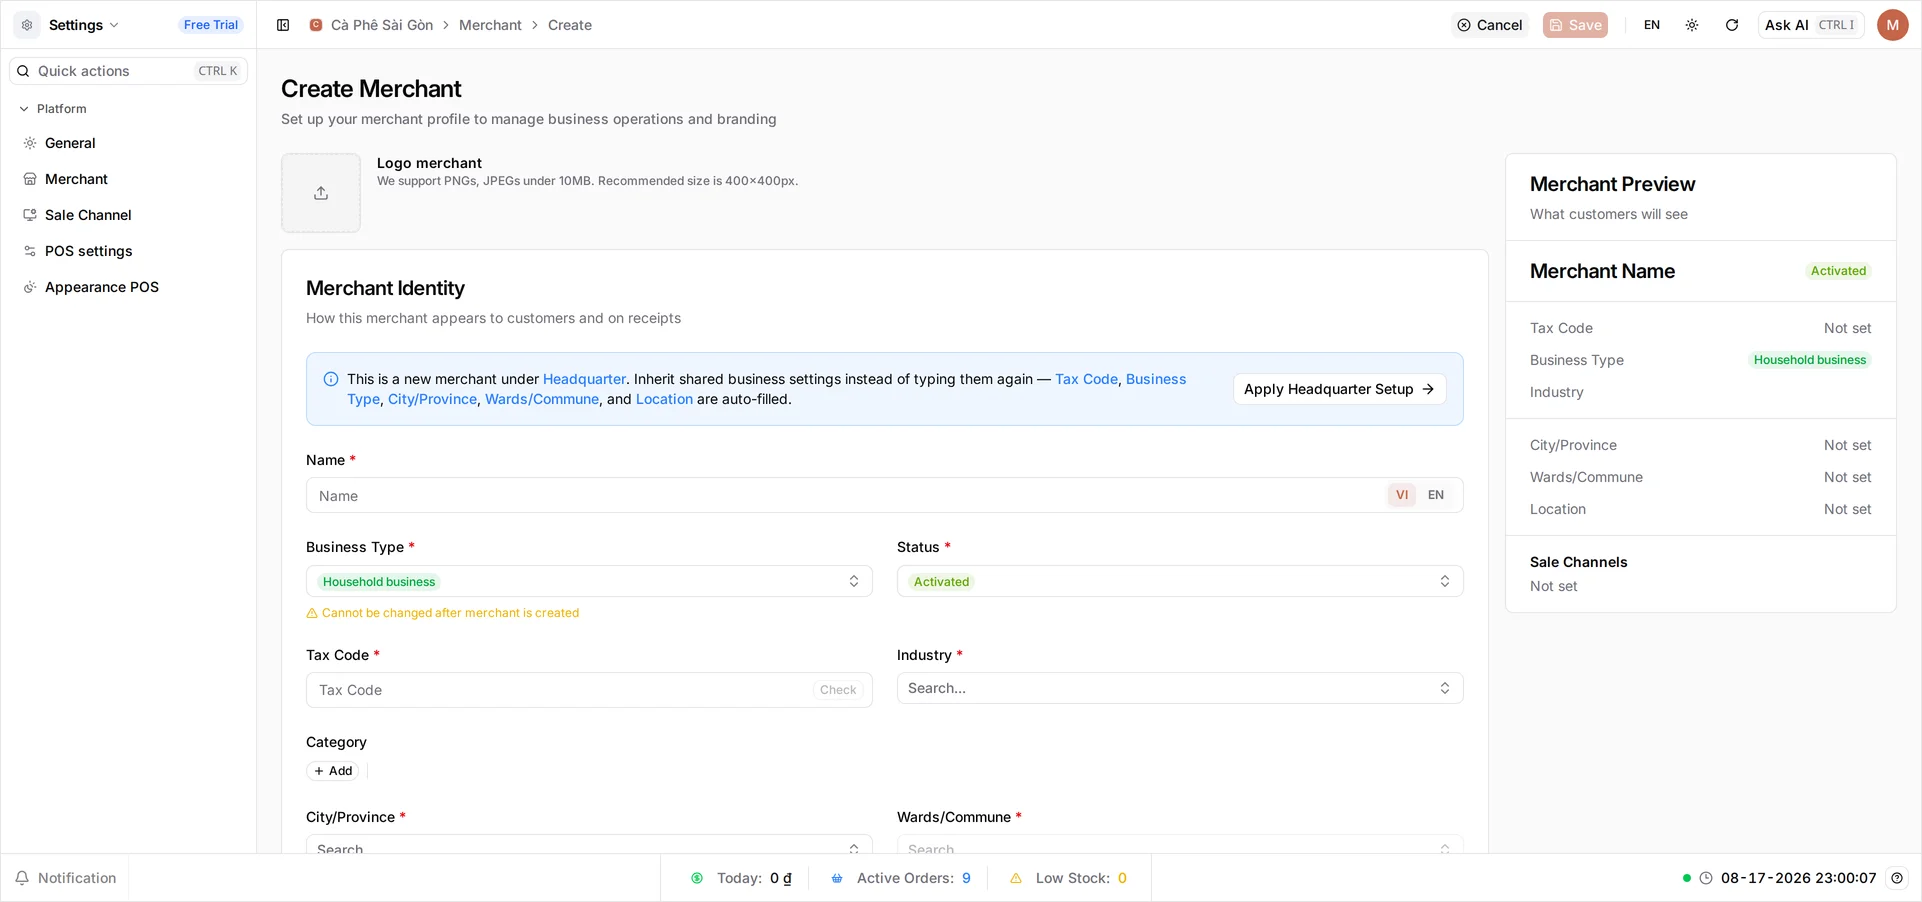Viewport: 1922px width, 902px height.
Task: Open the Business Type dropdown
Action: 589,581
